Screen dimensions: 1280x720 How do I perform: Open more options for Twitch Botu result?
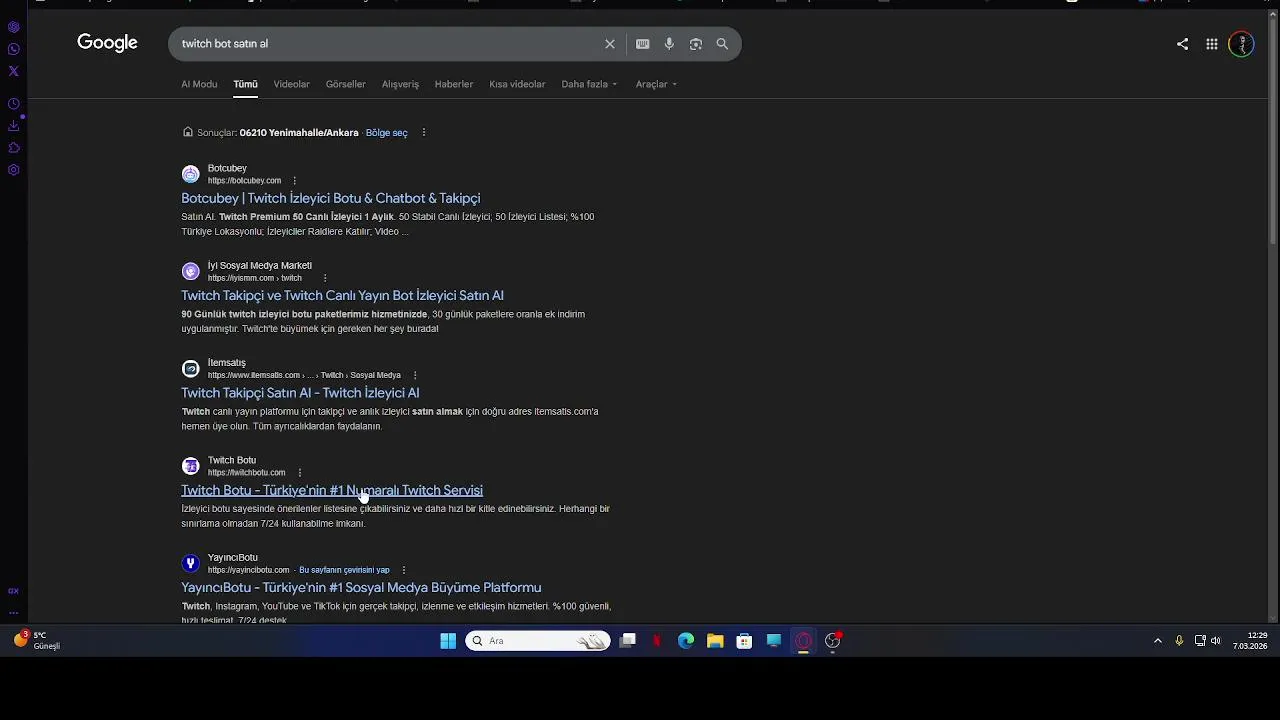pos(300,473)
